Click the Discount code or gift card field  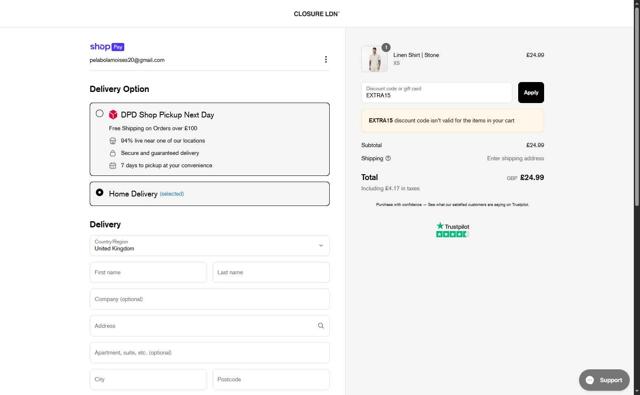tap(436, 93)
